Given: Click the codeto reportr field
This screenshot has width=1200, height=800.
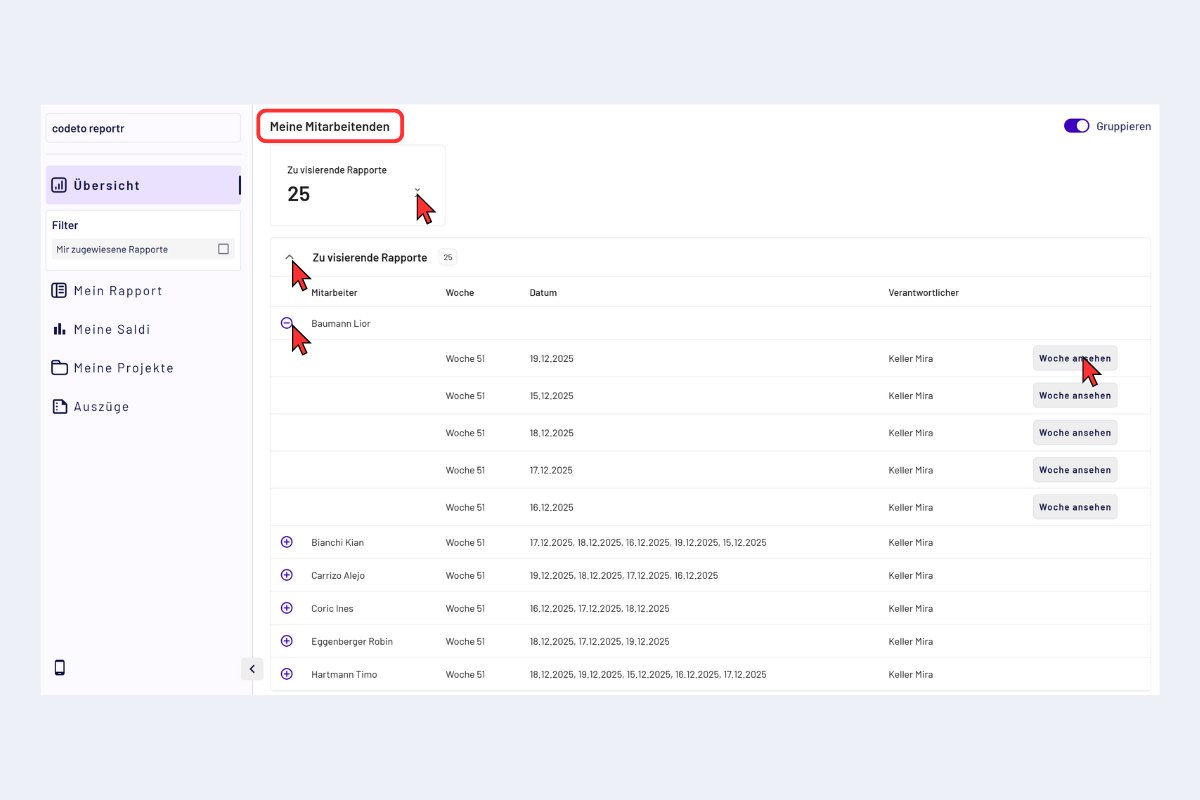Looking at the screenshot, I should [x=143, y=128].
